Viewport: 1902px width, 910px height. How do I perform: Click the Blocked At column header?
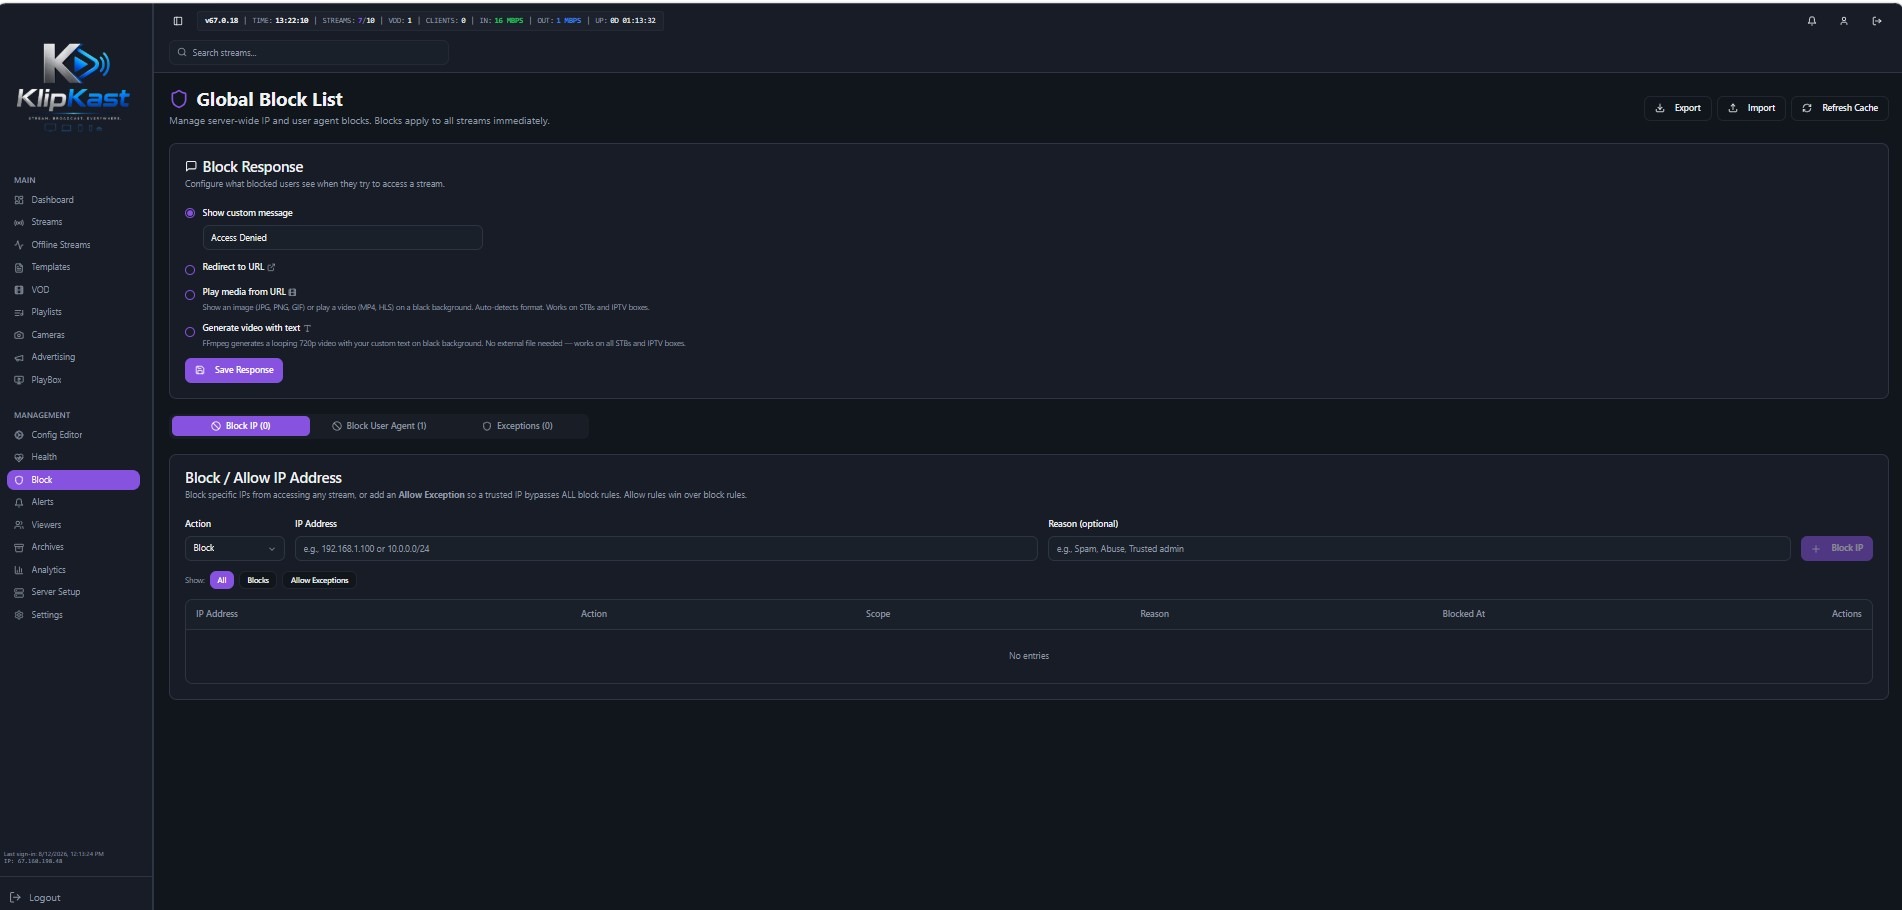[1463, 614]
